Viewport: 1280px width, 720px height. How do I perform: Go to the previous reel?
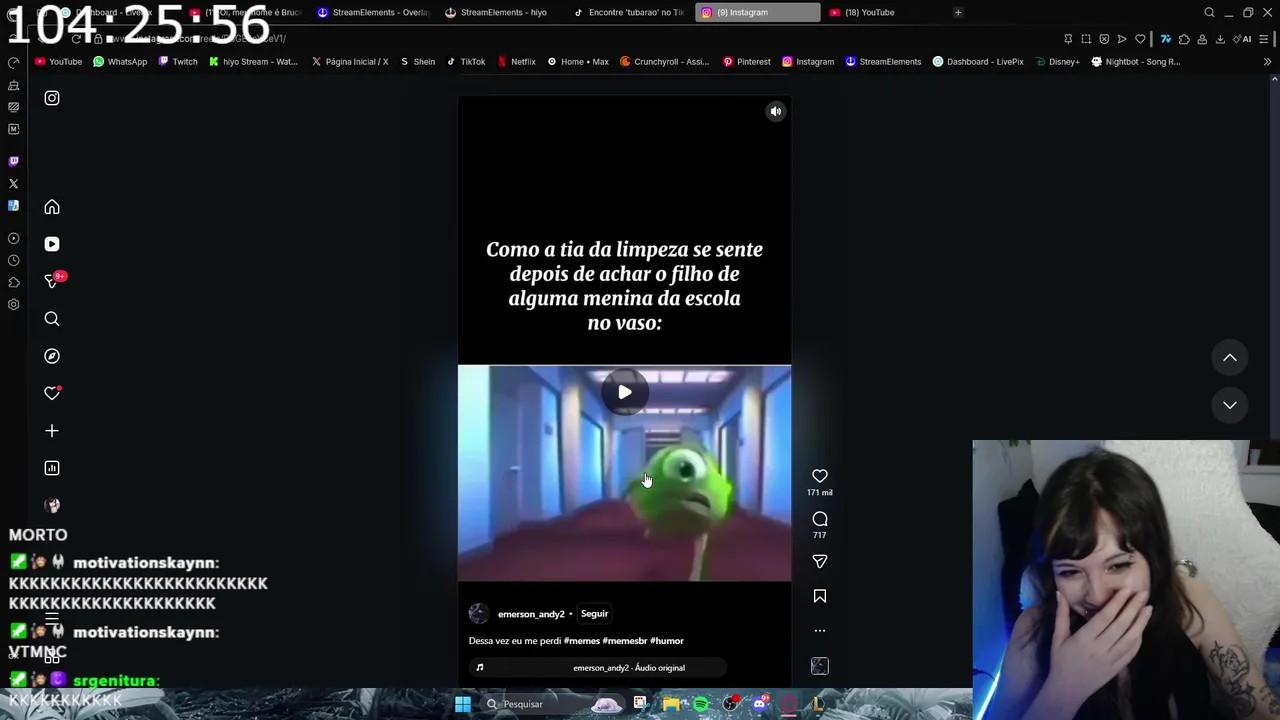[x=1230, y=358]
